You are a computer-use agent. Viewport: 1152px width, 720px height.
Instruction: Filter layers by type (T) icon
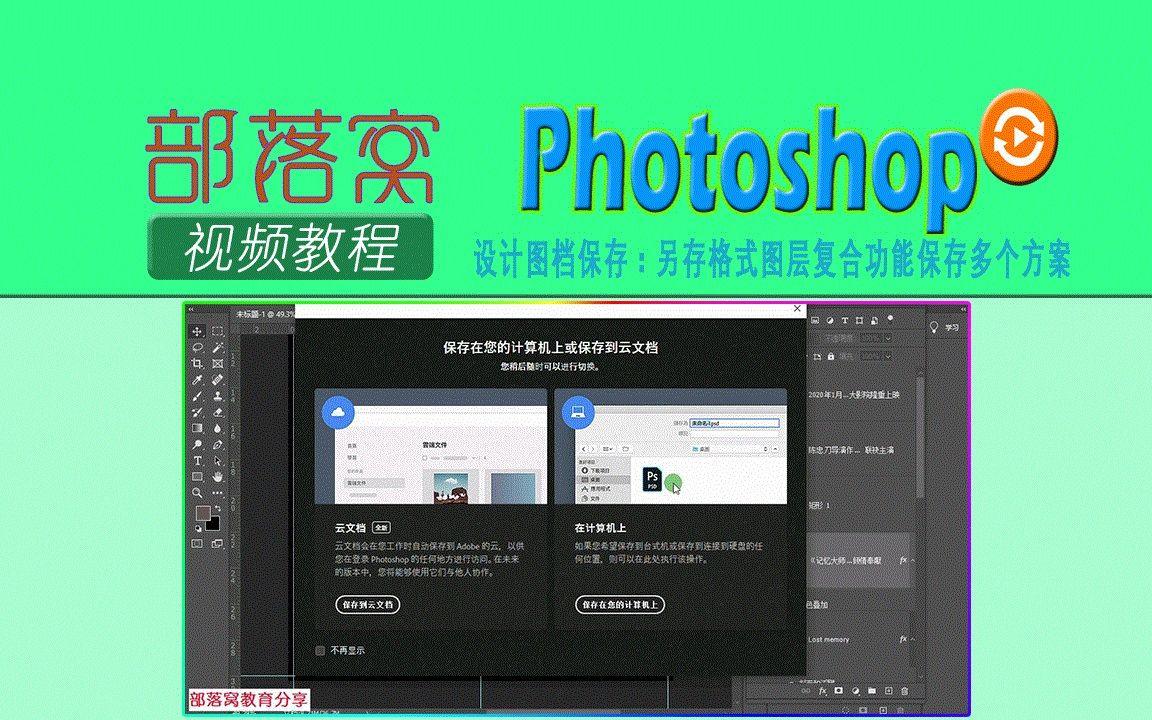pyautogui.click(x=845, y=320)
